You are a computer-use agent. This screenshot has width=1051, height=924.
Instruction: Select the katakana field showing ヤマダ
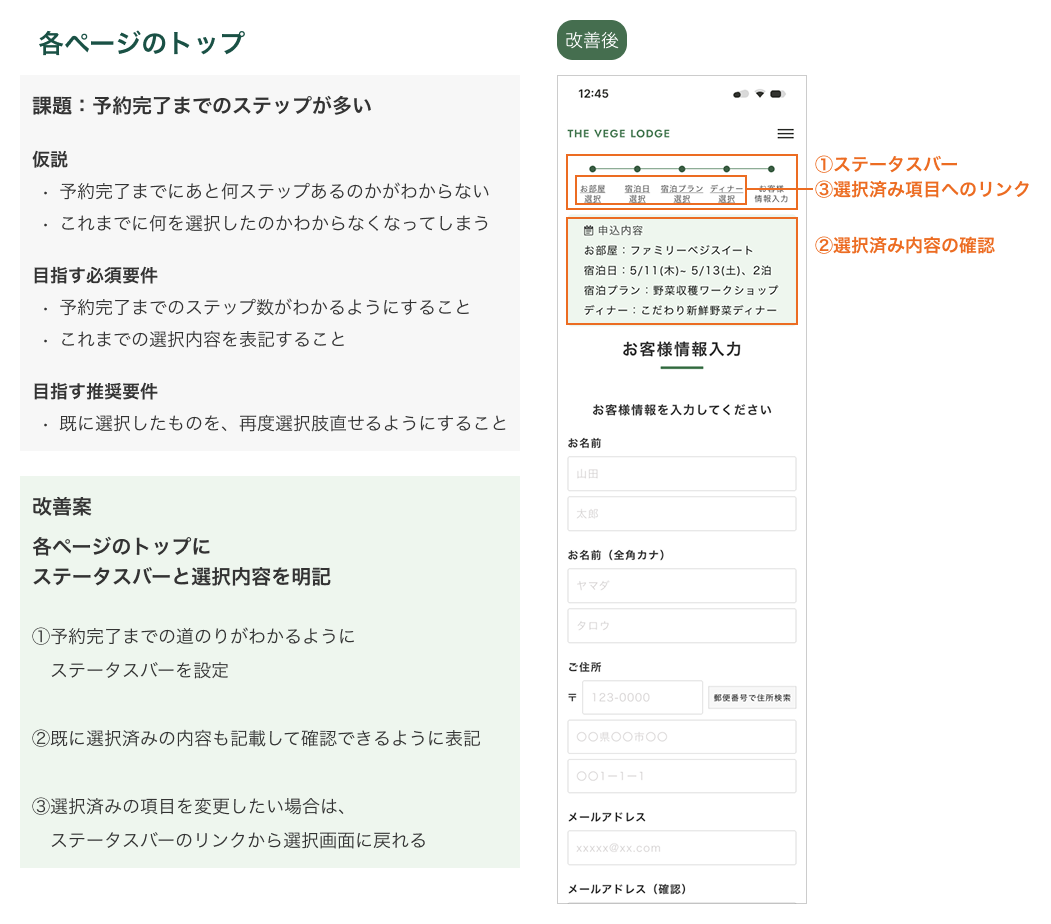pos(681,586)
